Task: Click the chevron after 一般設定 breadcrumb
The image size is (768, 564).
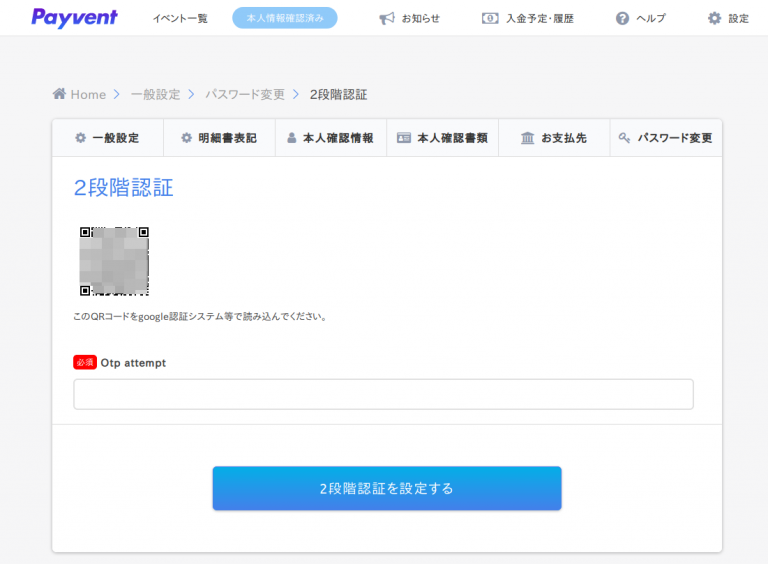Action: (191, 94)
